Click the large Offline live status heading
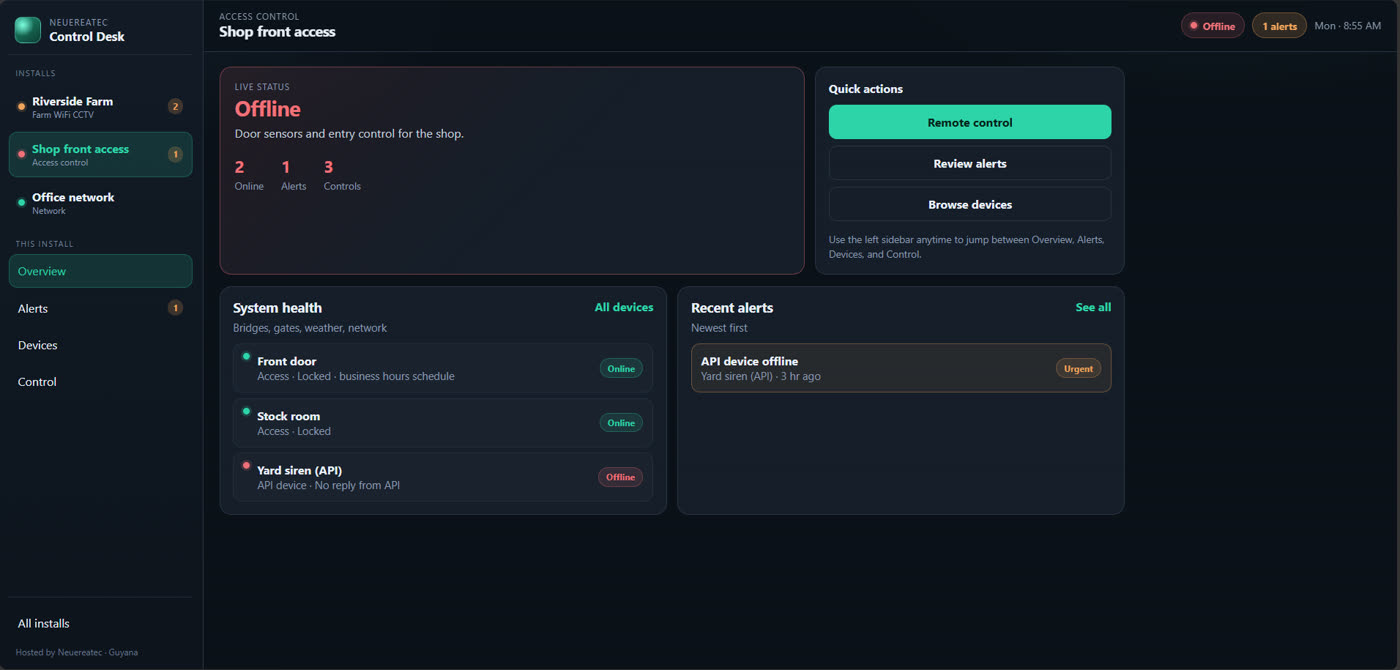This screenshot has width=1400, height=670. coord(268,109)
